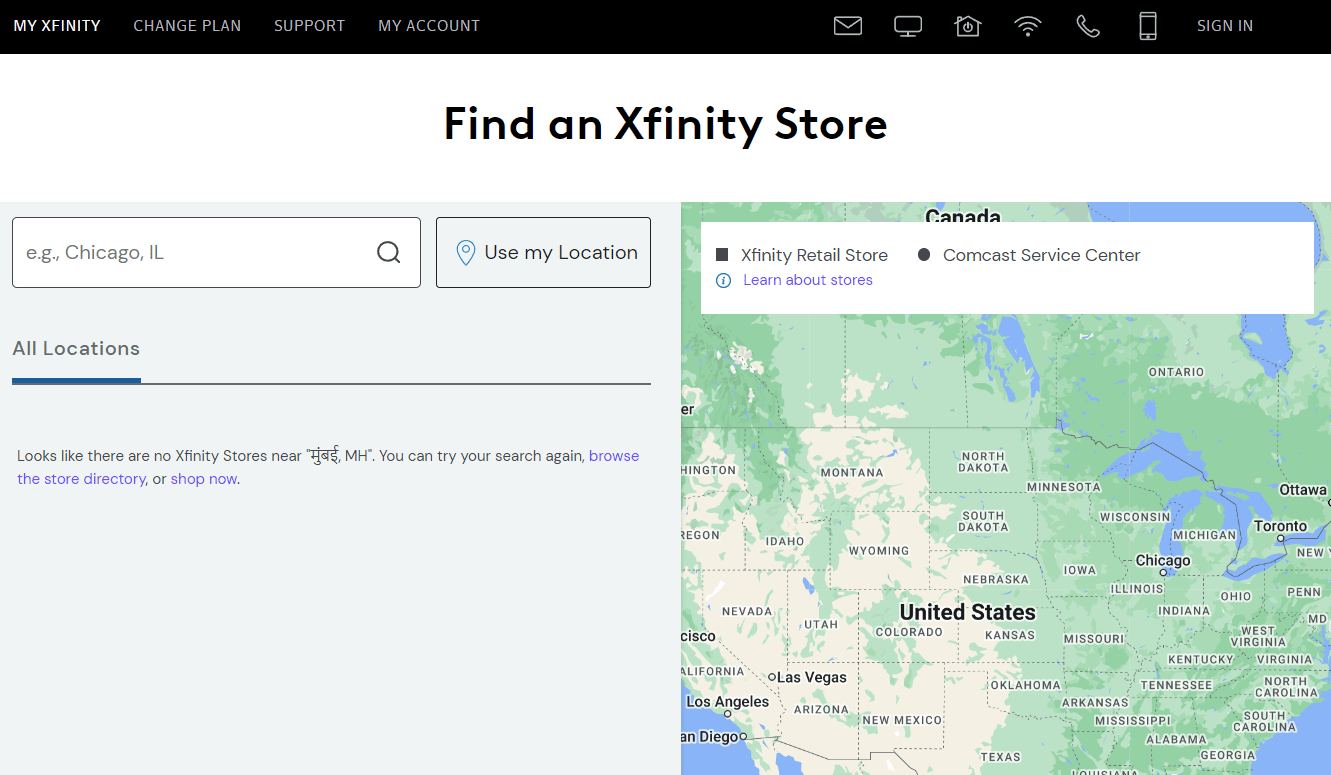
Task: Open the email icon in the top bar
Action: tap(847, 26)
